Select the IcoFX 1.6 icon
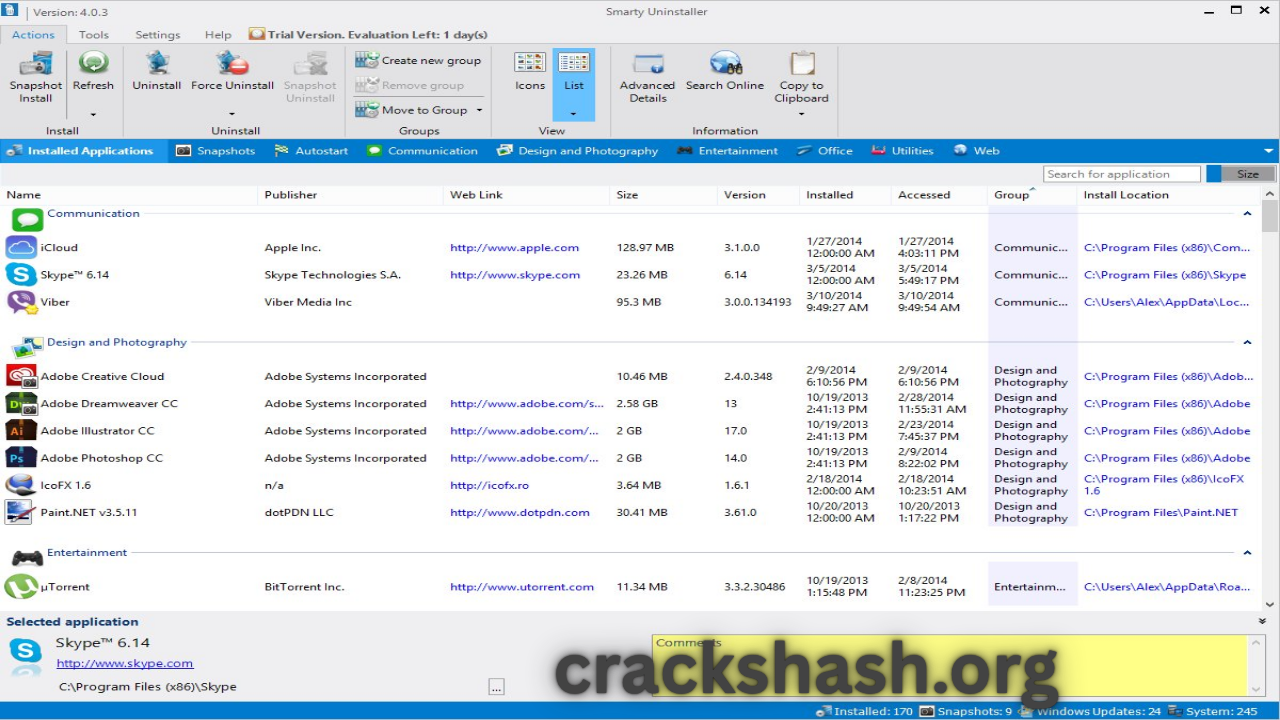Image resolution: width=1280 pixels, height=720 pixels. pos(21,484)
